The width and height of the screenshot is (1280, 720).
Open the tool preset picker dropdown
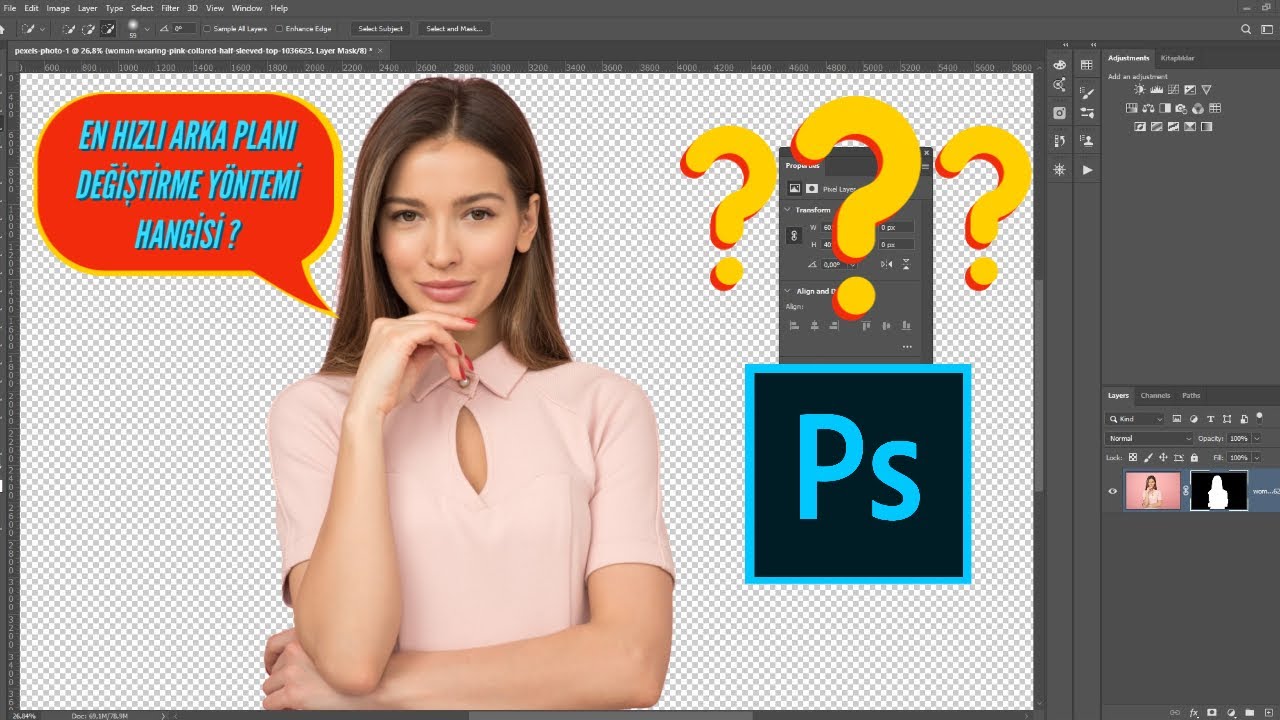pos(42,29)
